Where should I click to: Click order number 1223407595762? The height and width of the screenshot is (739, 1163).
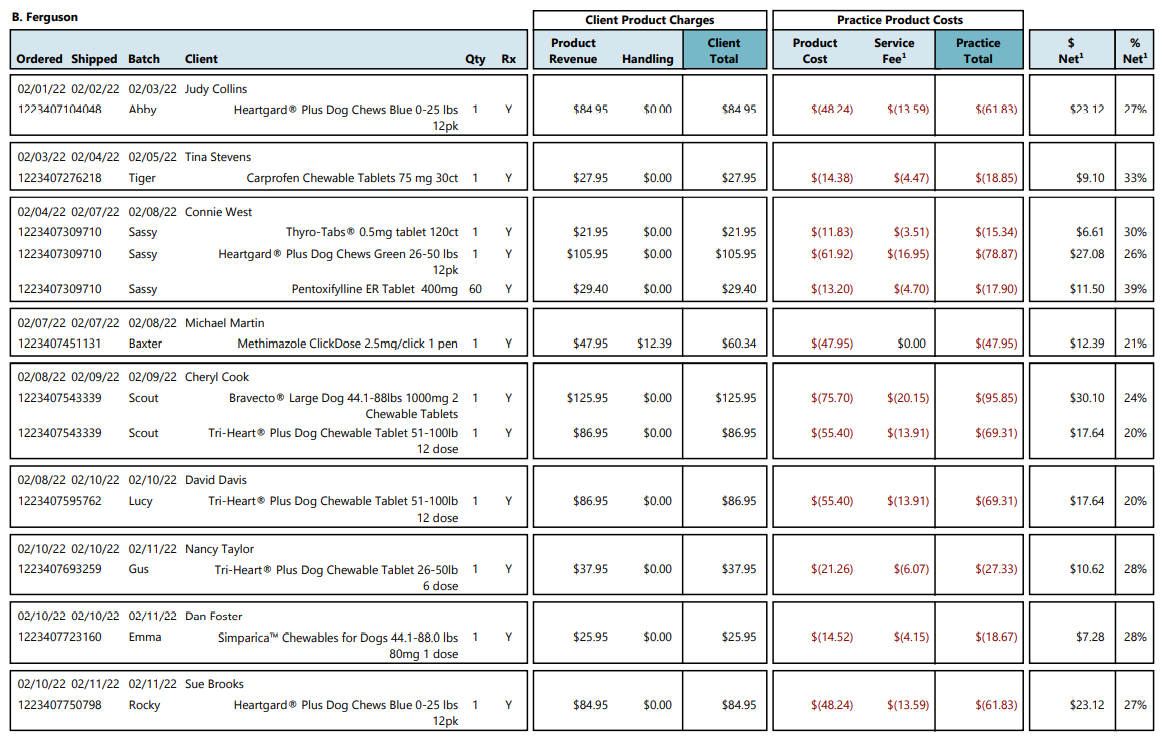[59, 501]
